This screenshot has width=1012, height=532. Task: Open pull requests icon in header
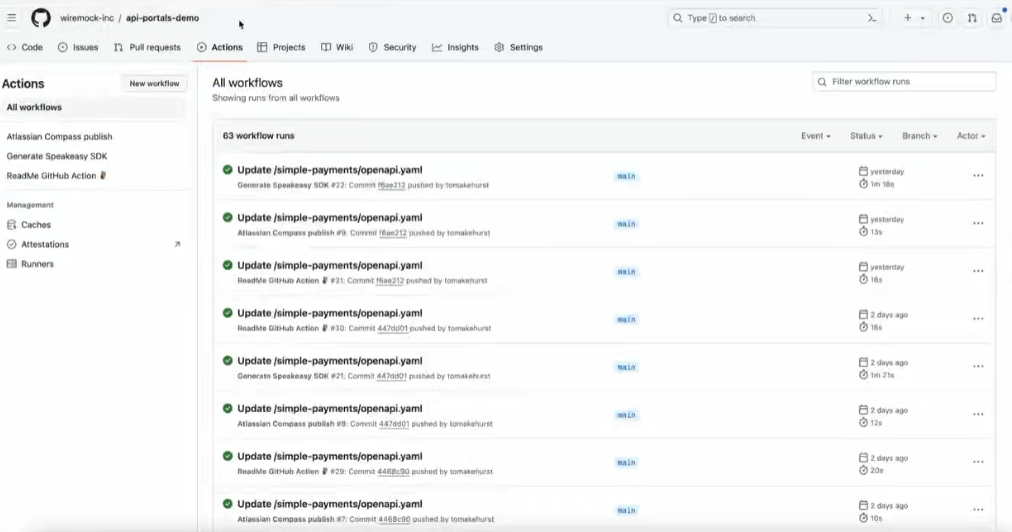972,18
